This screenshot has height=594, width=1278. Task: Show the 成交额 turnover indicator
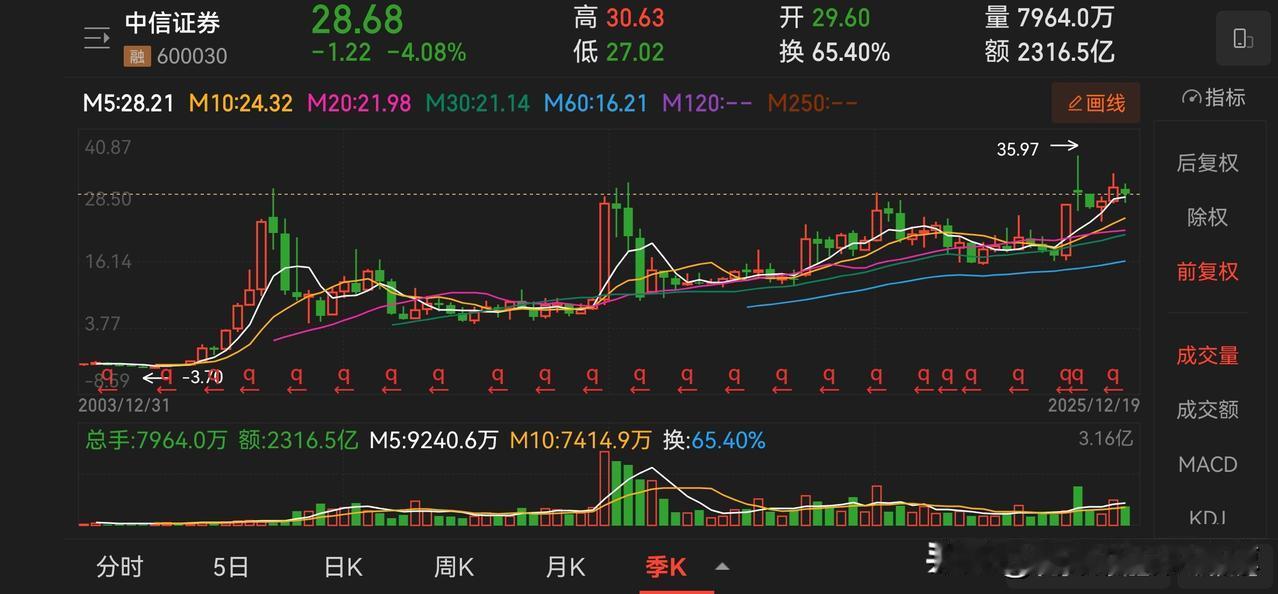coord(1207,410)
